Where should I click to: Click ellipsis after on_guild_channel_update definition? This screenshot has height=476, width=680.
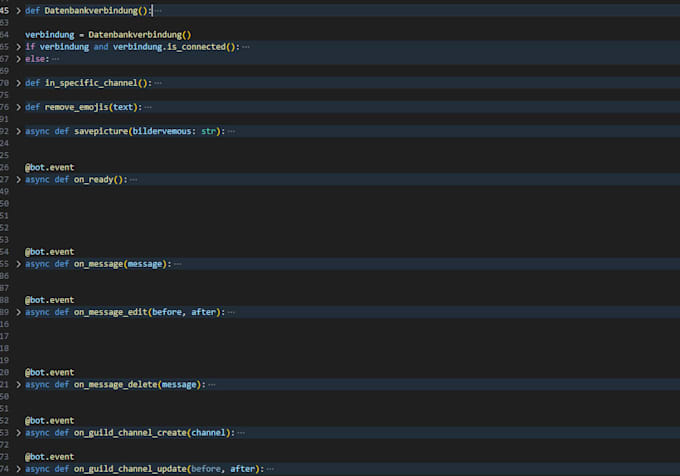271,469
